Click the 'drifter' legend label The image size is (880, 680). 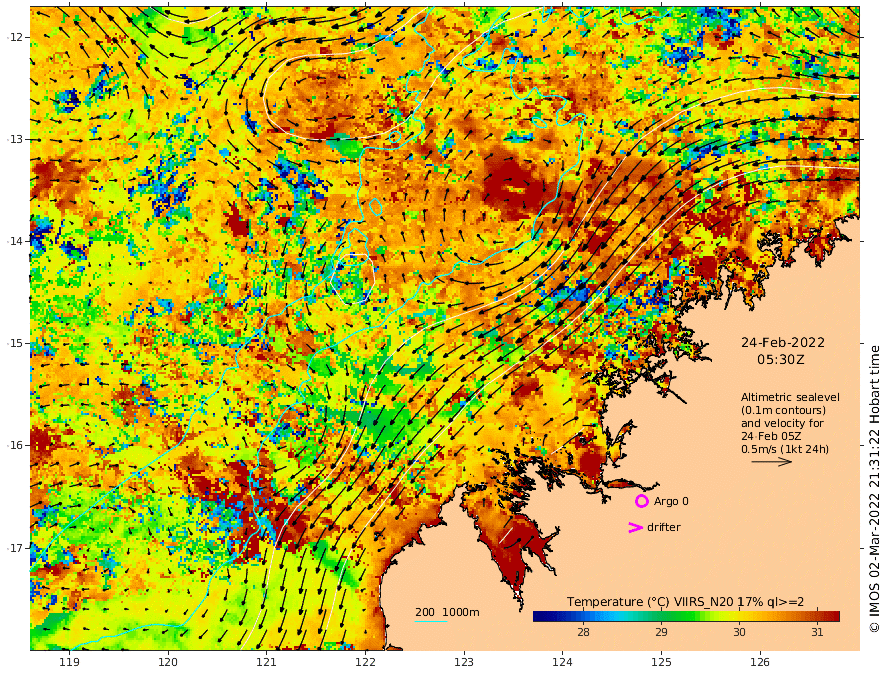tap(663, 527)
